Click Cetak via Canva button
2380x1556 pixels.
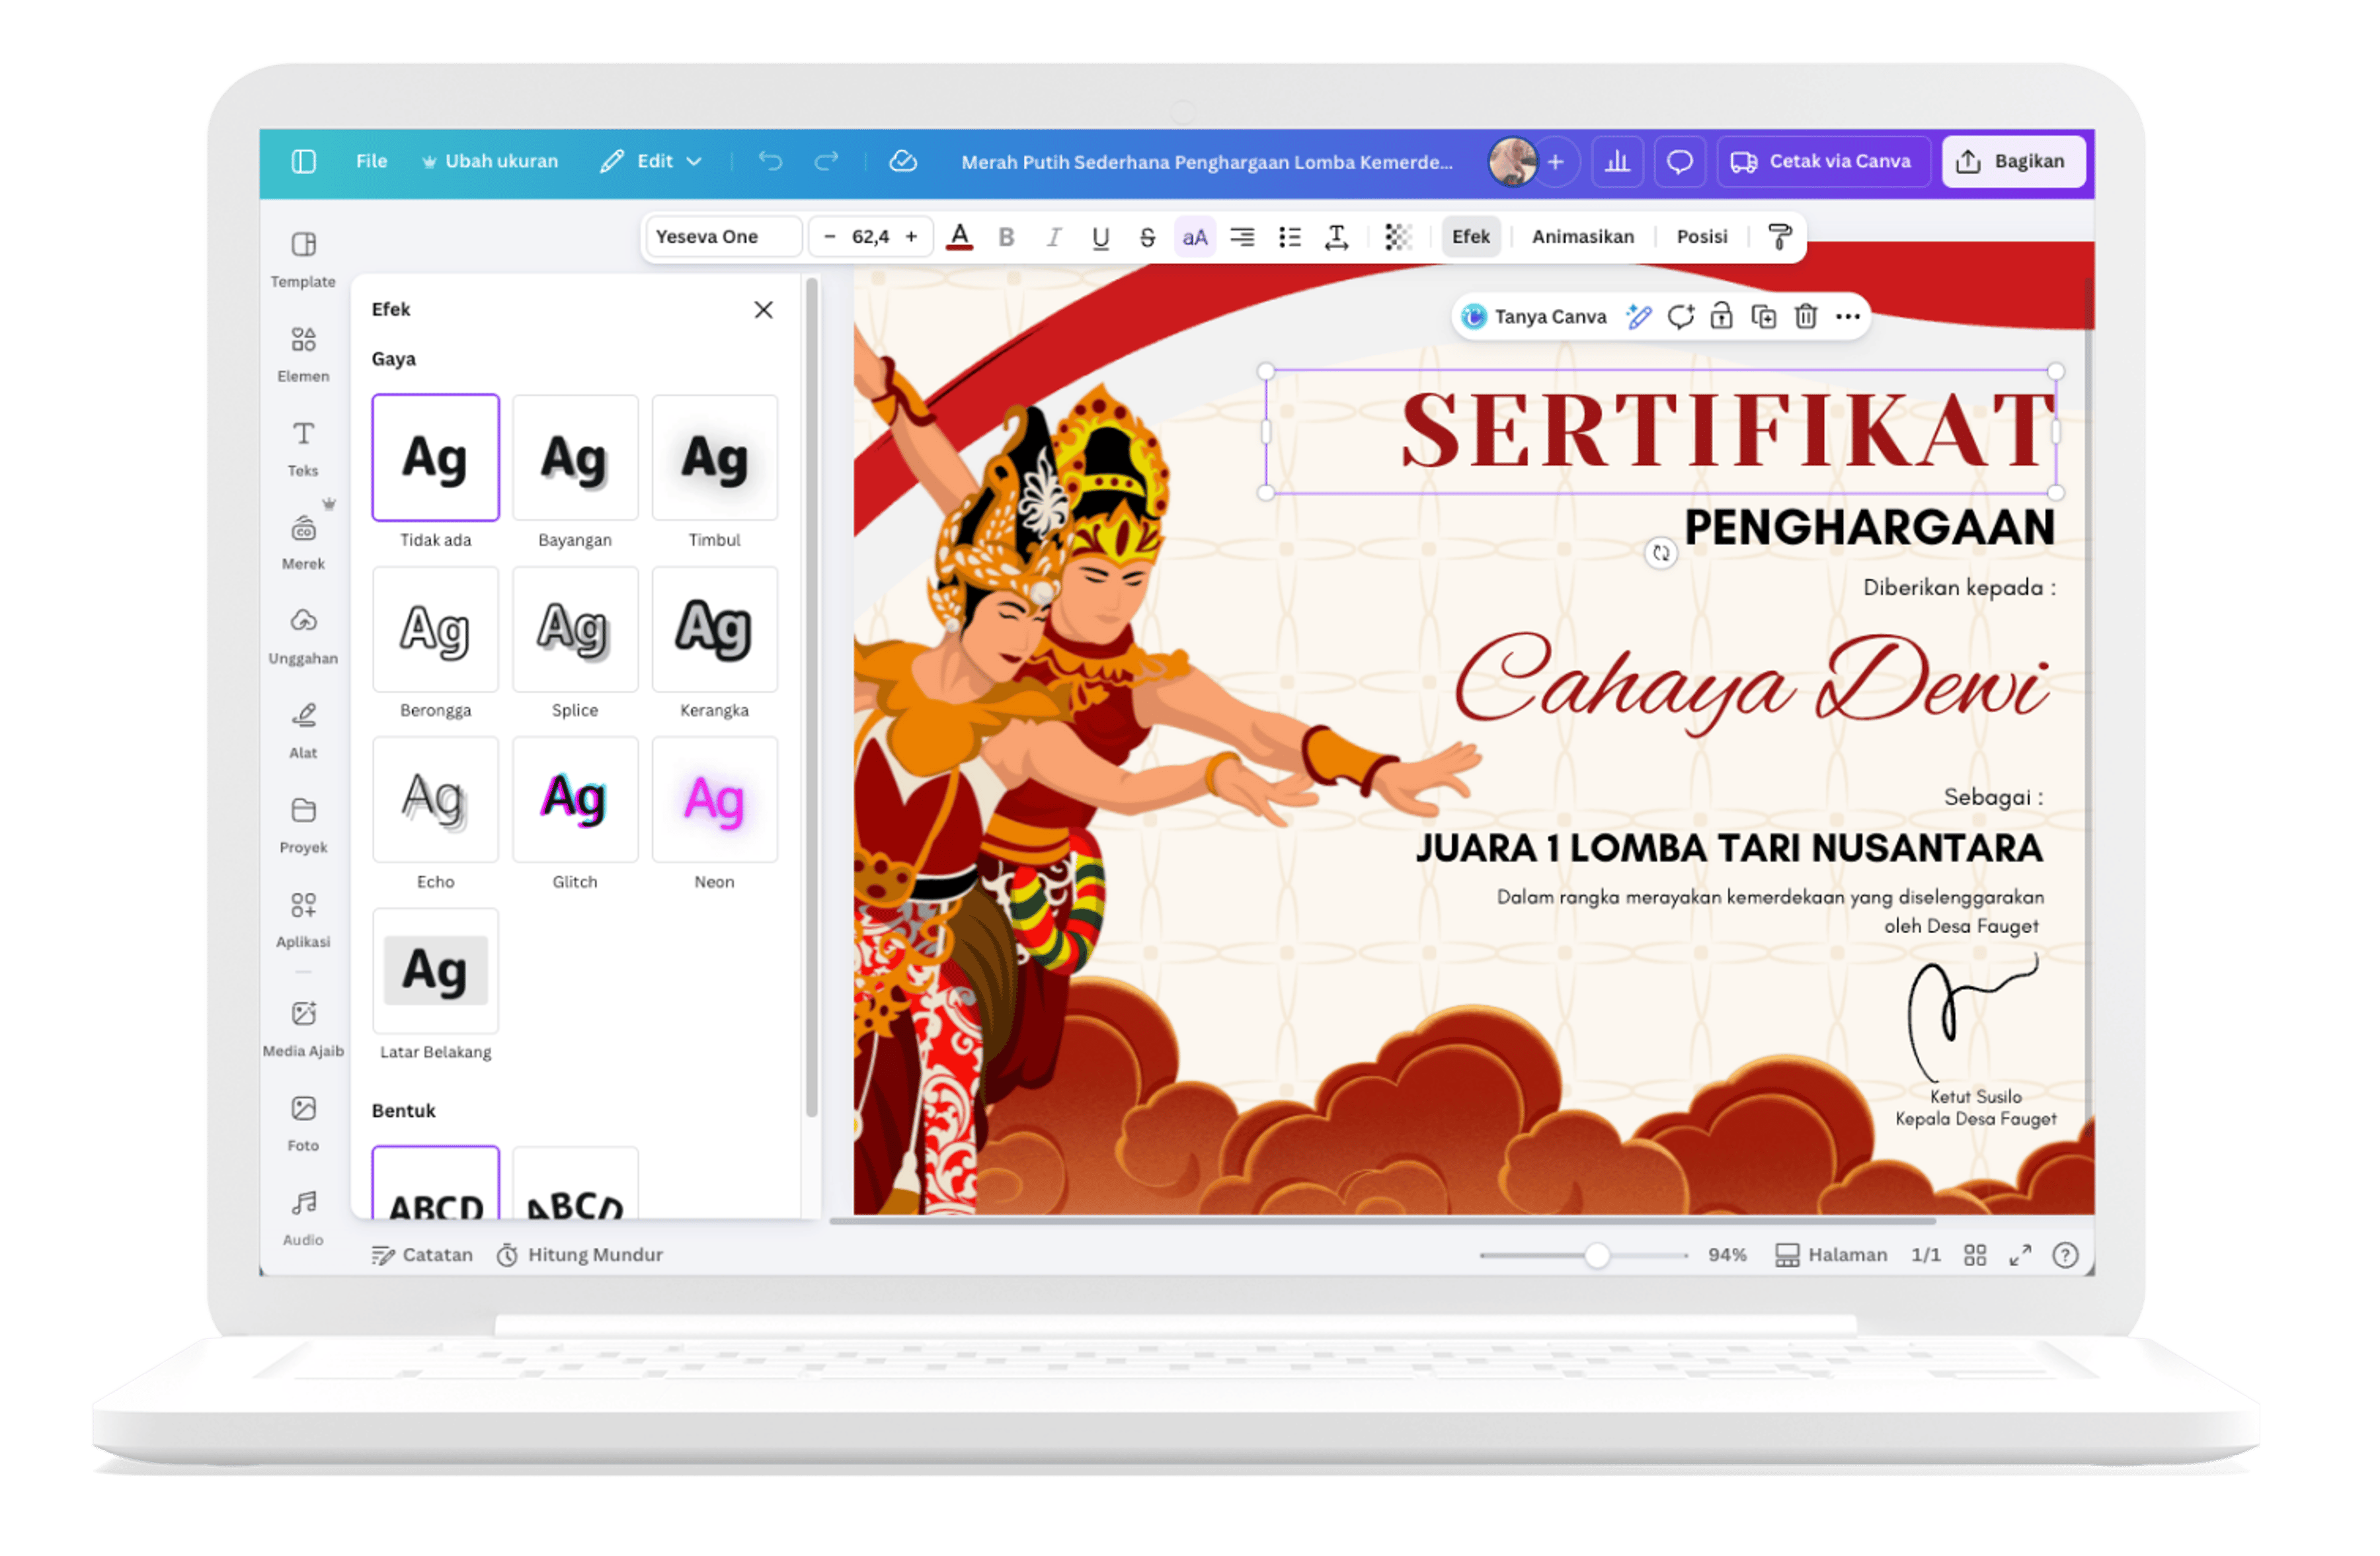coord(1823,161)
